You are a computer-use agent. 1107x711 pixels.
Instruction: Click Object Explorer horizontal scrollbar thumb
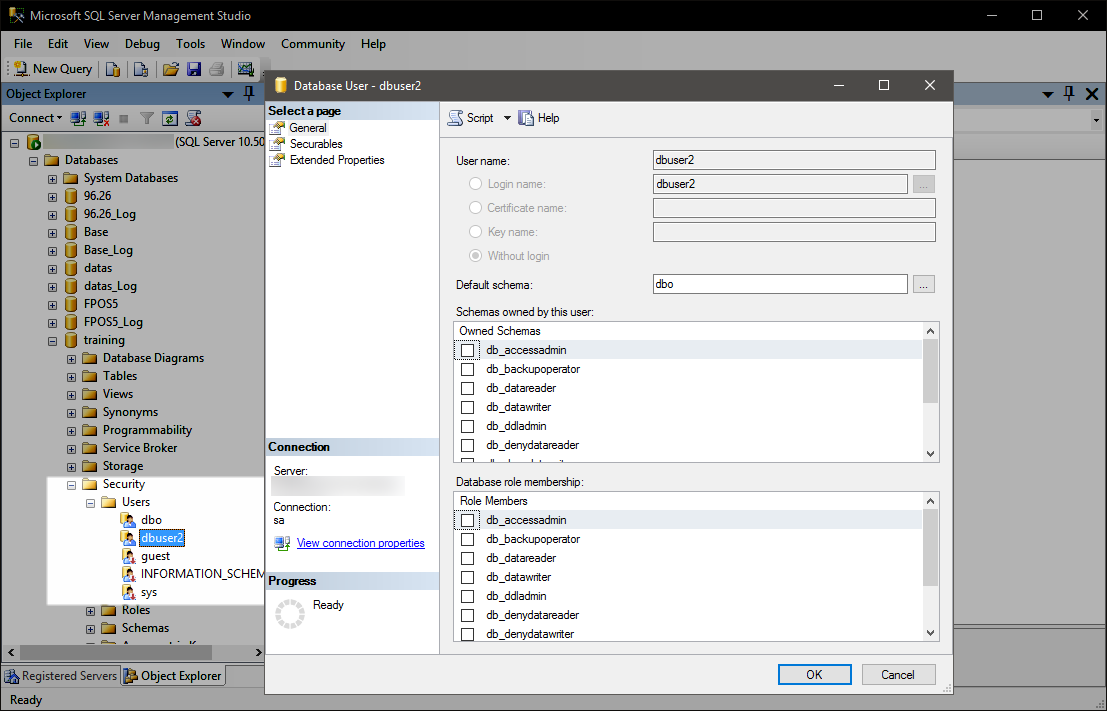coord(115,652)
